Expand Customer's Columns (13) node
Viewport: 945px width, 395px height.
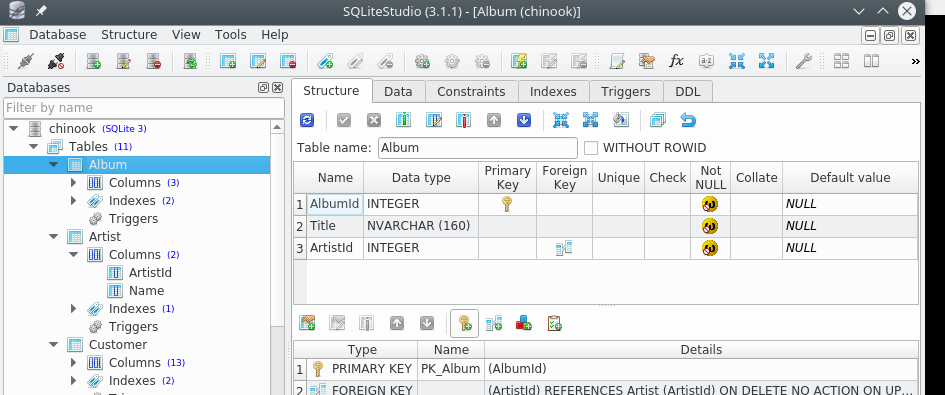pos(74,362)
